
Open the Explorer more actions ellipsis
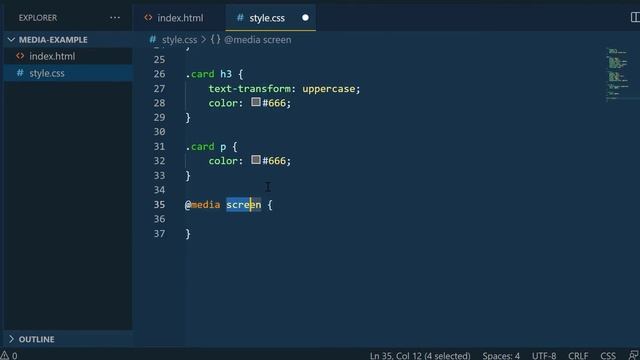pyautogui.click(x=115, y=18)
